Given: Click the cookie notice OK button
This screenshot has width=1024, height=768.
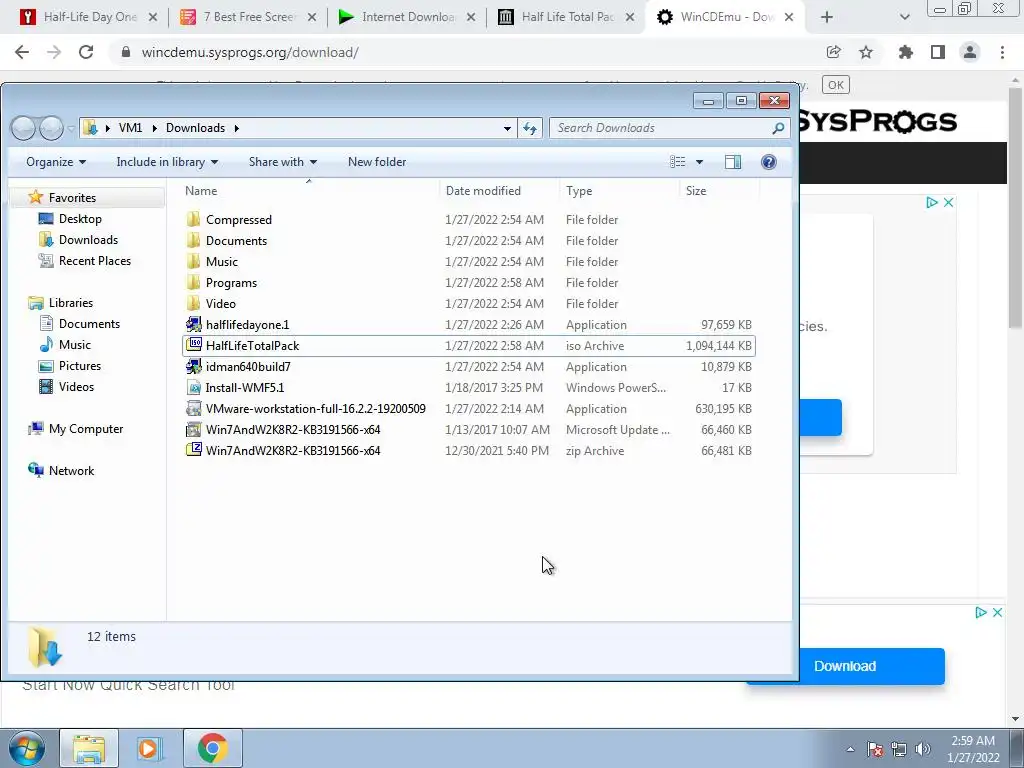Looking at the screenshot, I should coord(836,85).
